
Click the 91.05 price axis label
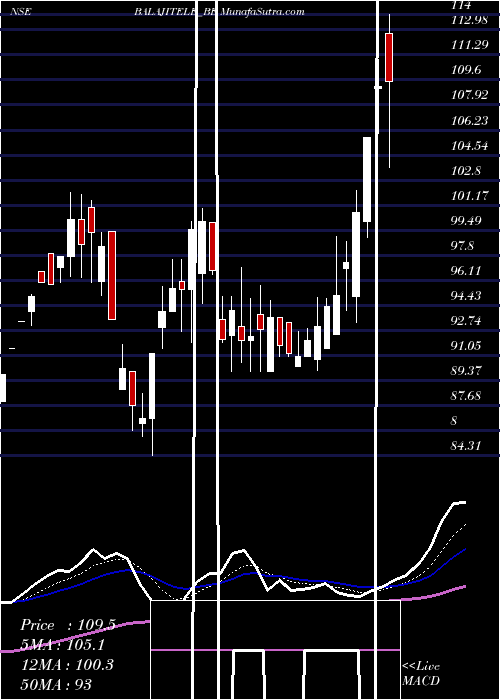coord(466,346)
